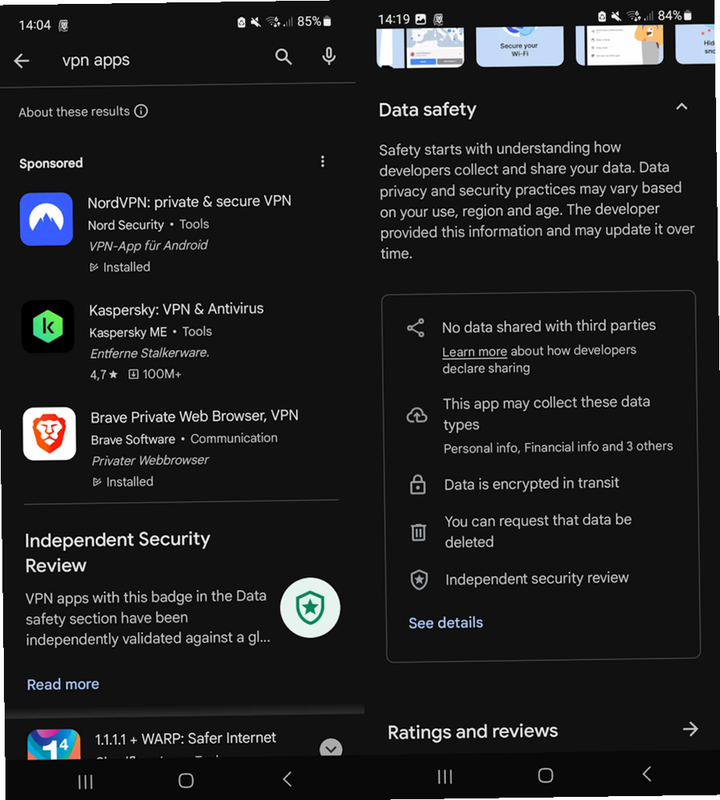720x800 pixels.
Task: Tap the microphone voice search icon
Action: pyautogui.click(x=329, y=56)
